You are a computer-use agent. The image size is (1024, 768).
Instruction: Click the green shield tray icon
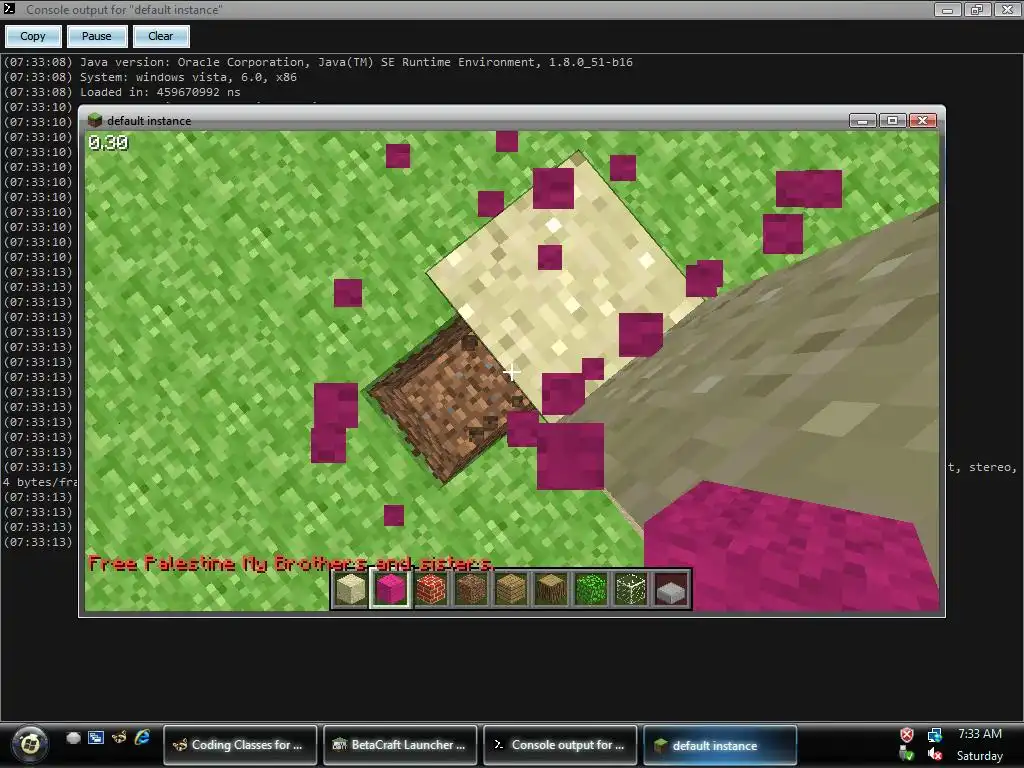click(907, 754)
